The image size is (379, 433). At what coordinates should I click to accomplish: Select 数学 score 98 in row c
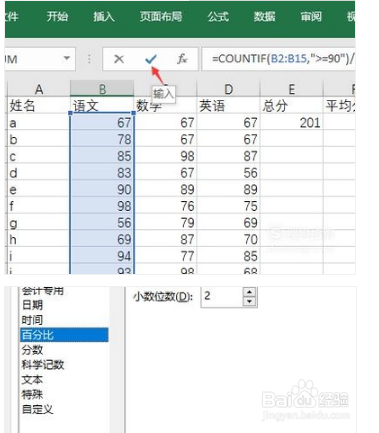[165, 156]
